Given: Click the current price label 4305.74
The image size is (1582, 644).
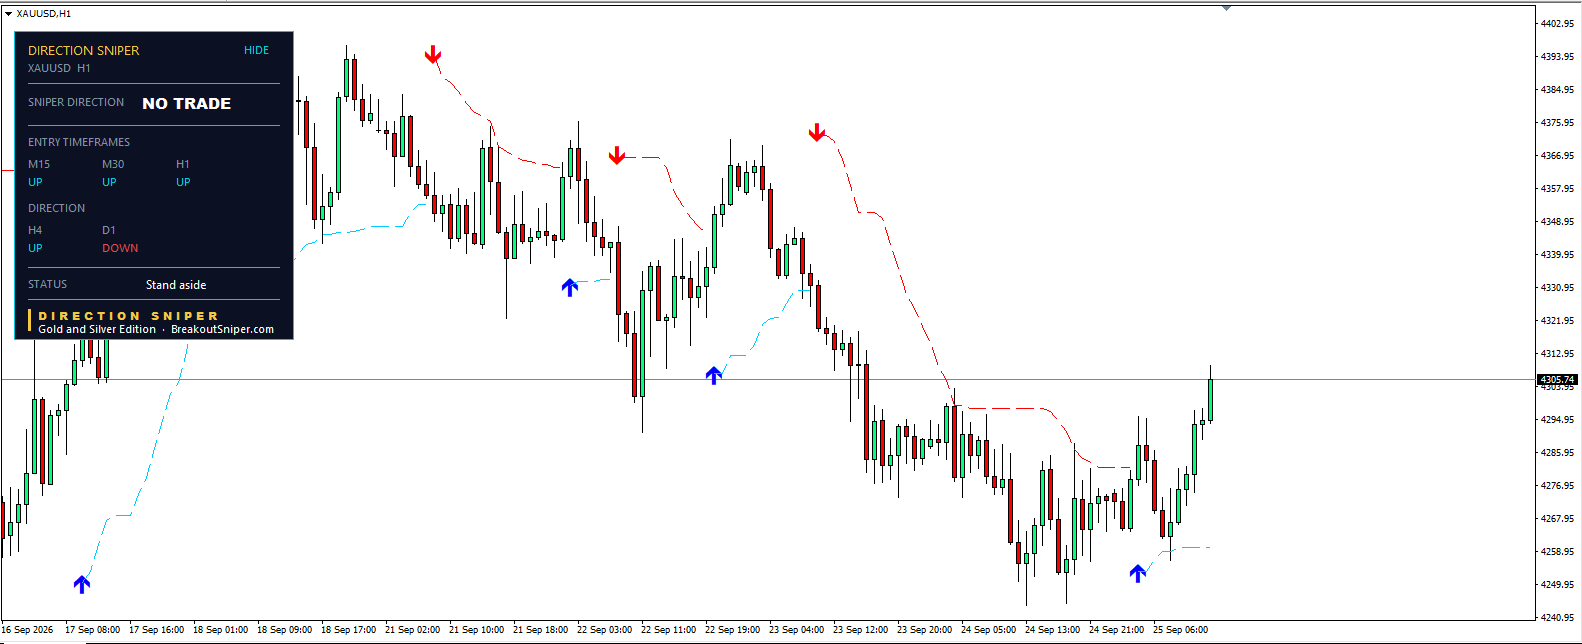Looking at the screenshot, I should [x=1557, y=380].
